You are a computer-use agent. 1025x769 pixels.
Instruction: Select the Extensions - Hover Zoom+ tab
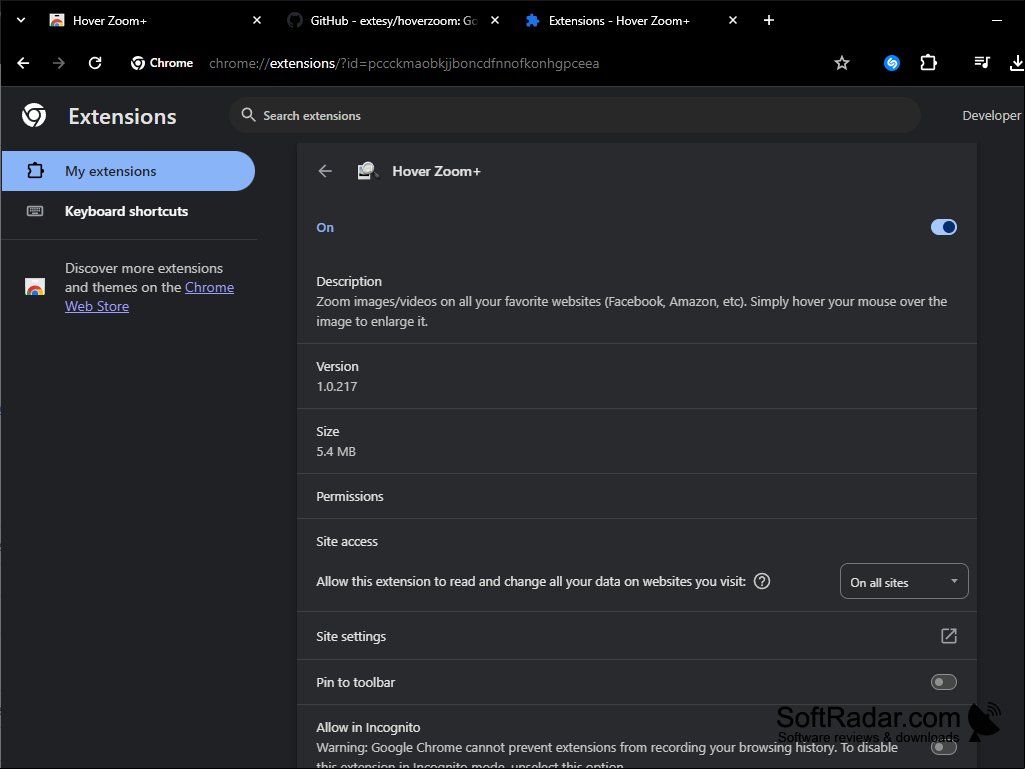pyautogui.click(x=631, y=20)
